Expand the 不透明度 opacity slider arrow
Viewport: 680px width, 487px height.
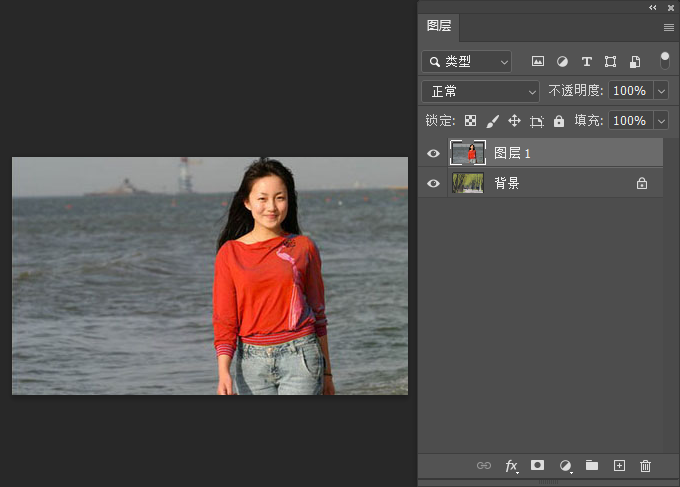click(x=661, y=91)
